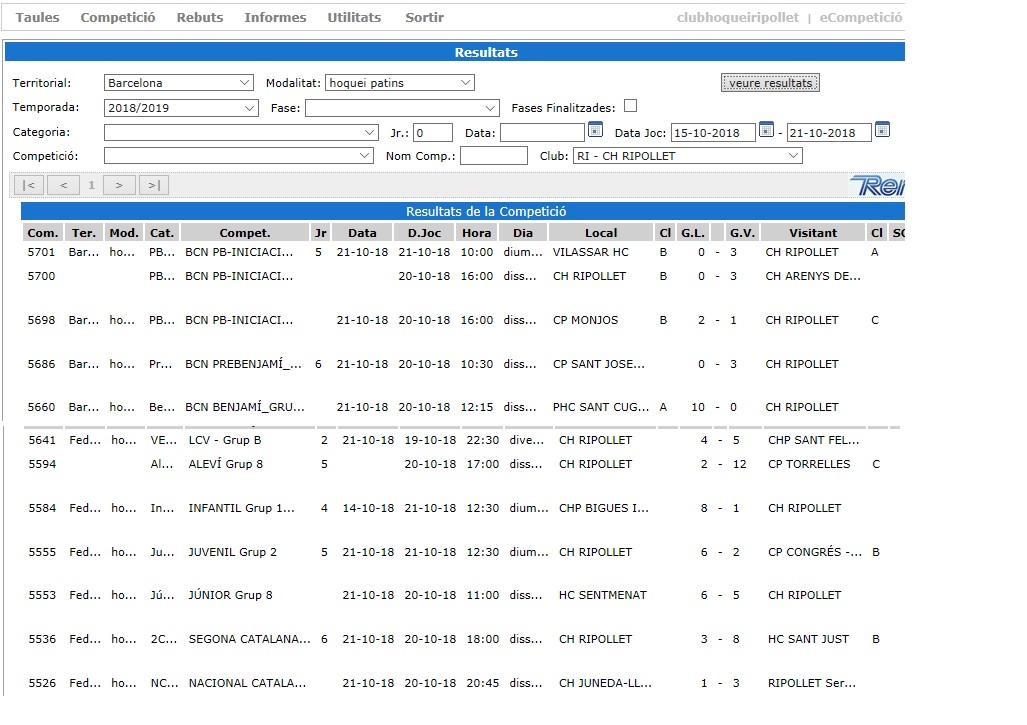Expand the Fase dropdown

pyautogui.click(x=402, y=107)
